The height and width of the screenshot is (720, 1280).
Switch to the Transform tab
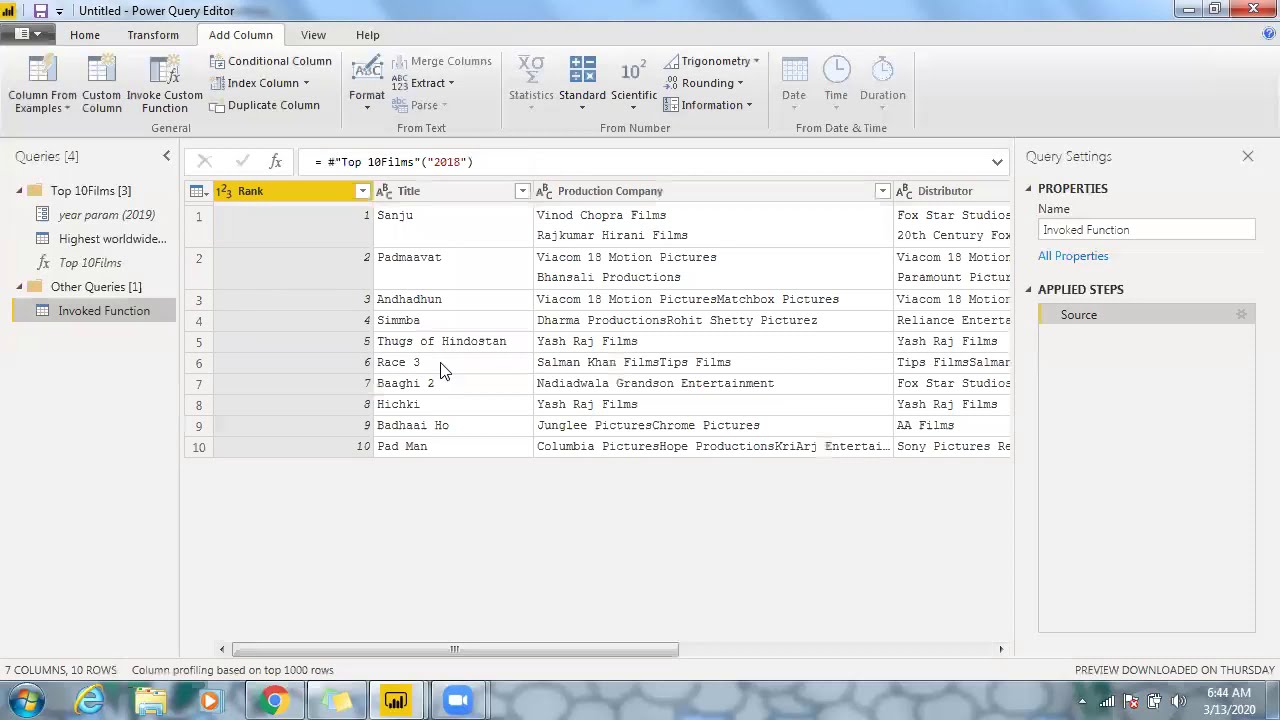click(153, 35)
